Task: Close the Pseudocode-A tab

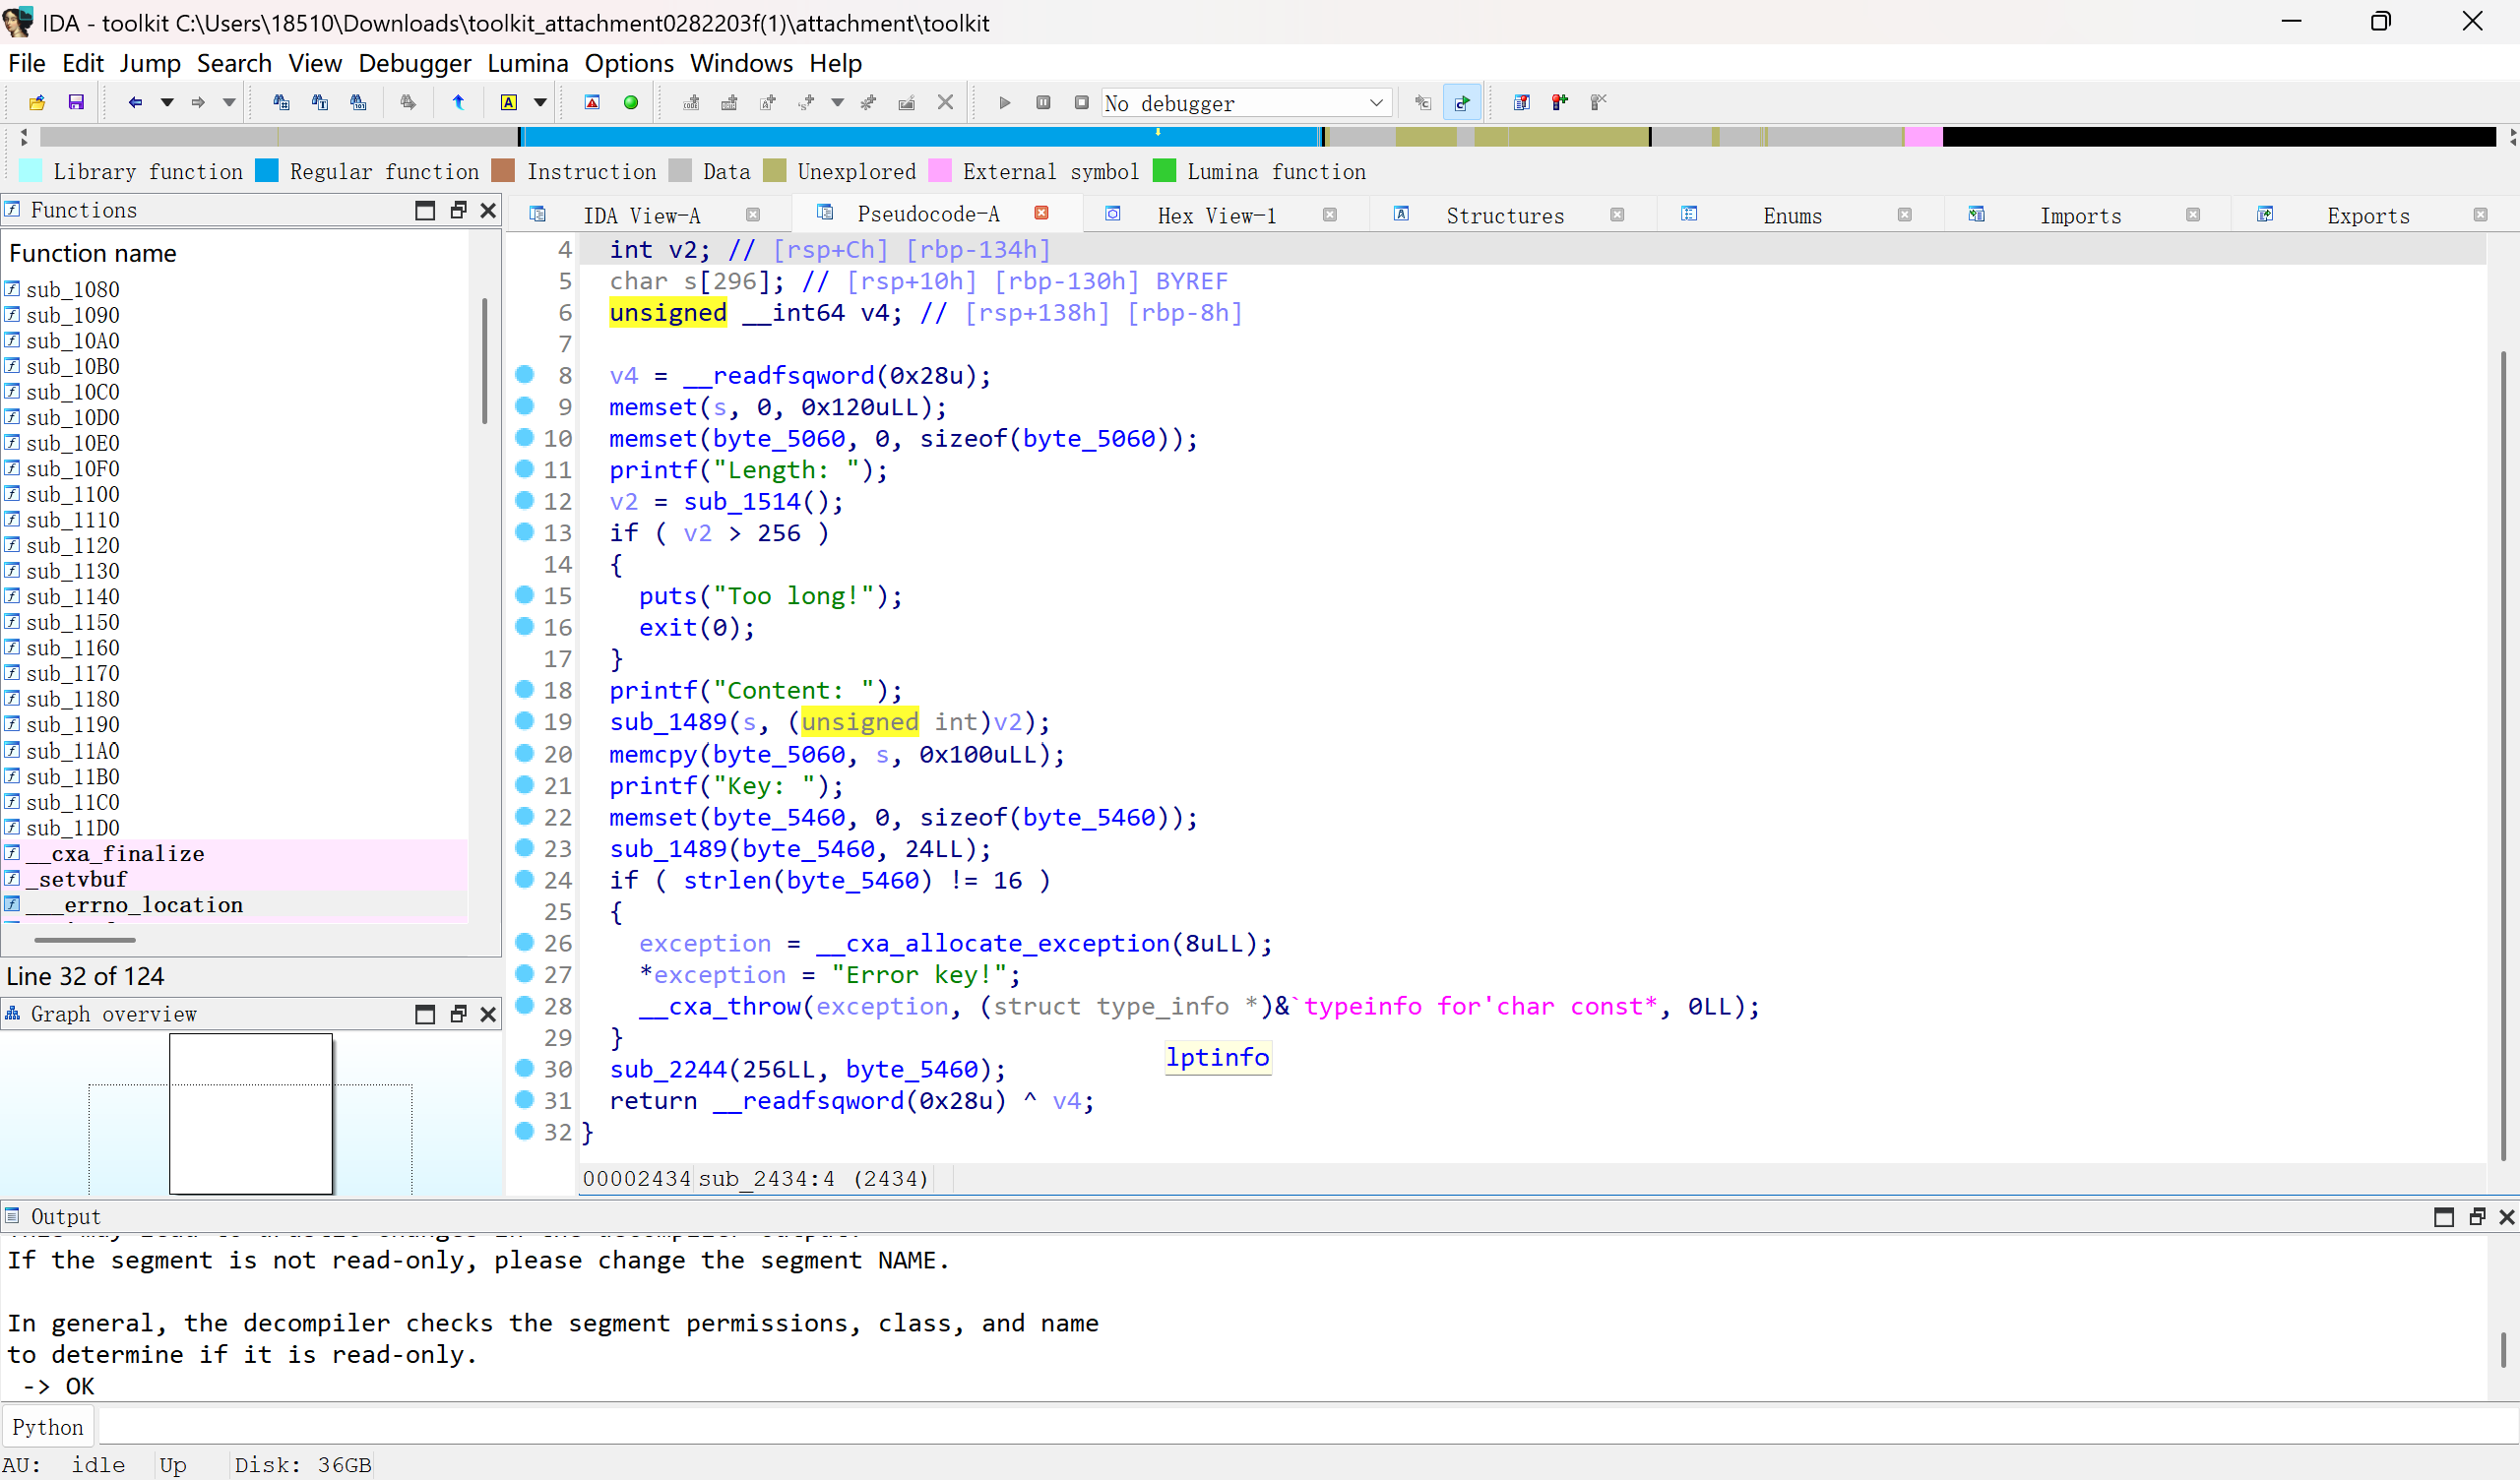Action: 1041,213
